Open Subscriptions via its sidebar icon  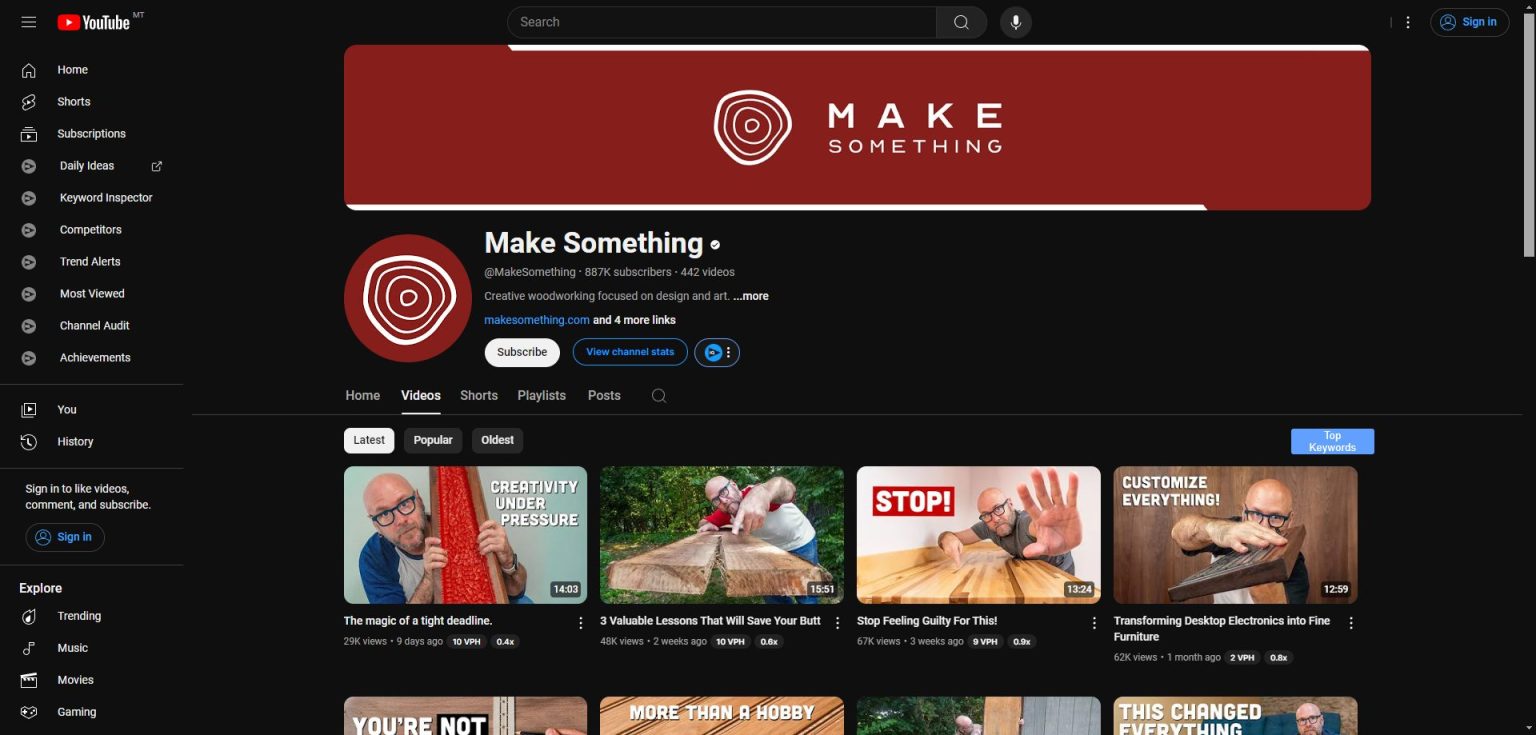(28, 133)
